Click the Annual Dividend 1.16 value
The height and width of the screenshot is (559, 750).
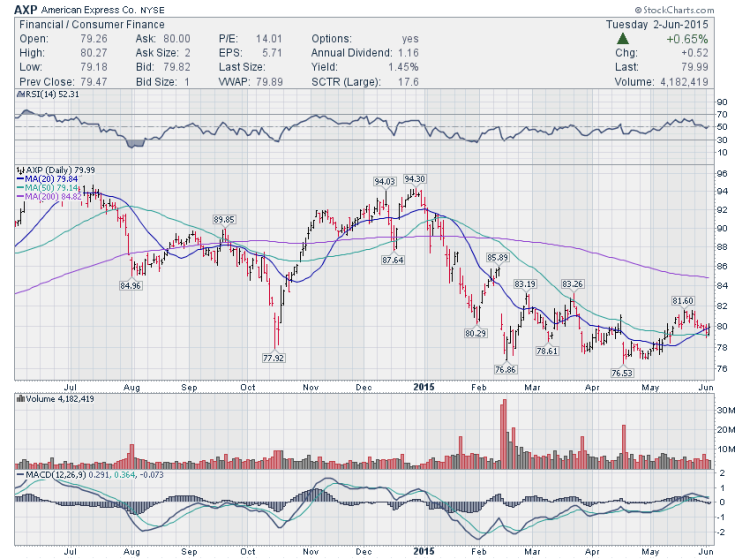(x=408, y=53)
